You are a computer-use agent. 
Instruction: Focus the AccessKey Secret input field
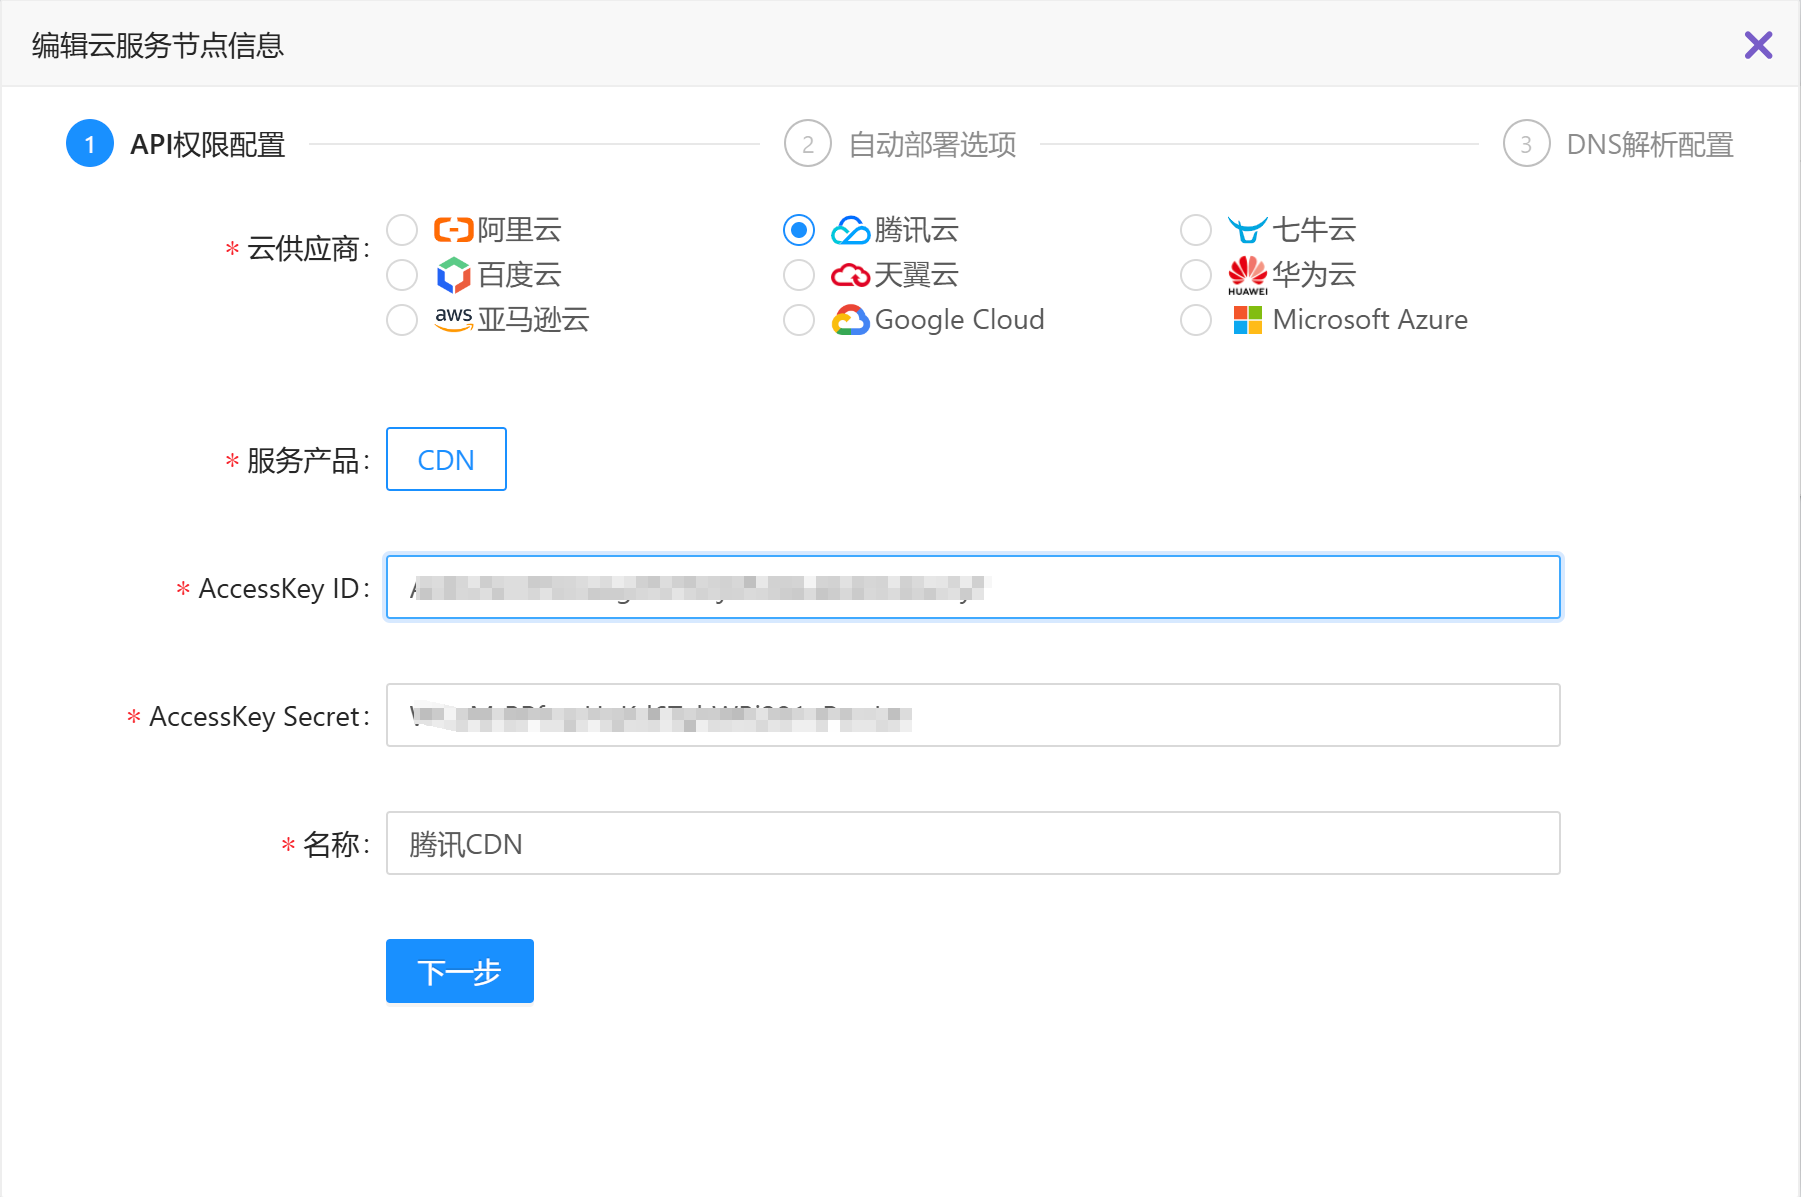tap(973, 715)
